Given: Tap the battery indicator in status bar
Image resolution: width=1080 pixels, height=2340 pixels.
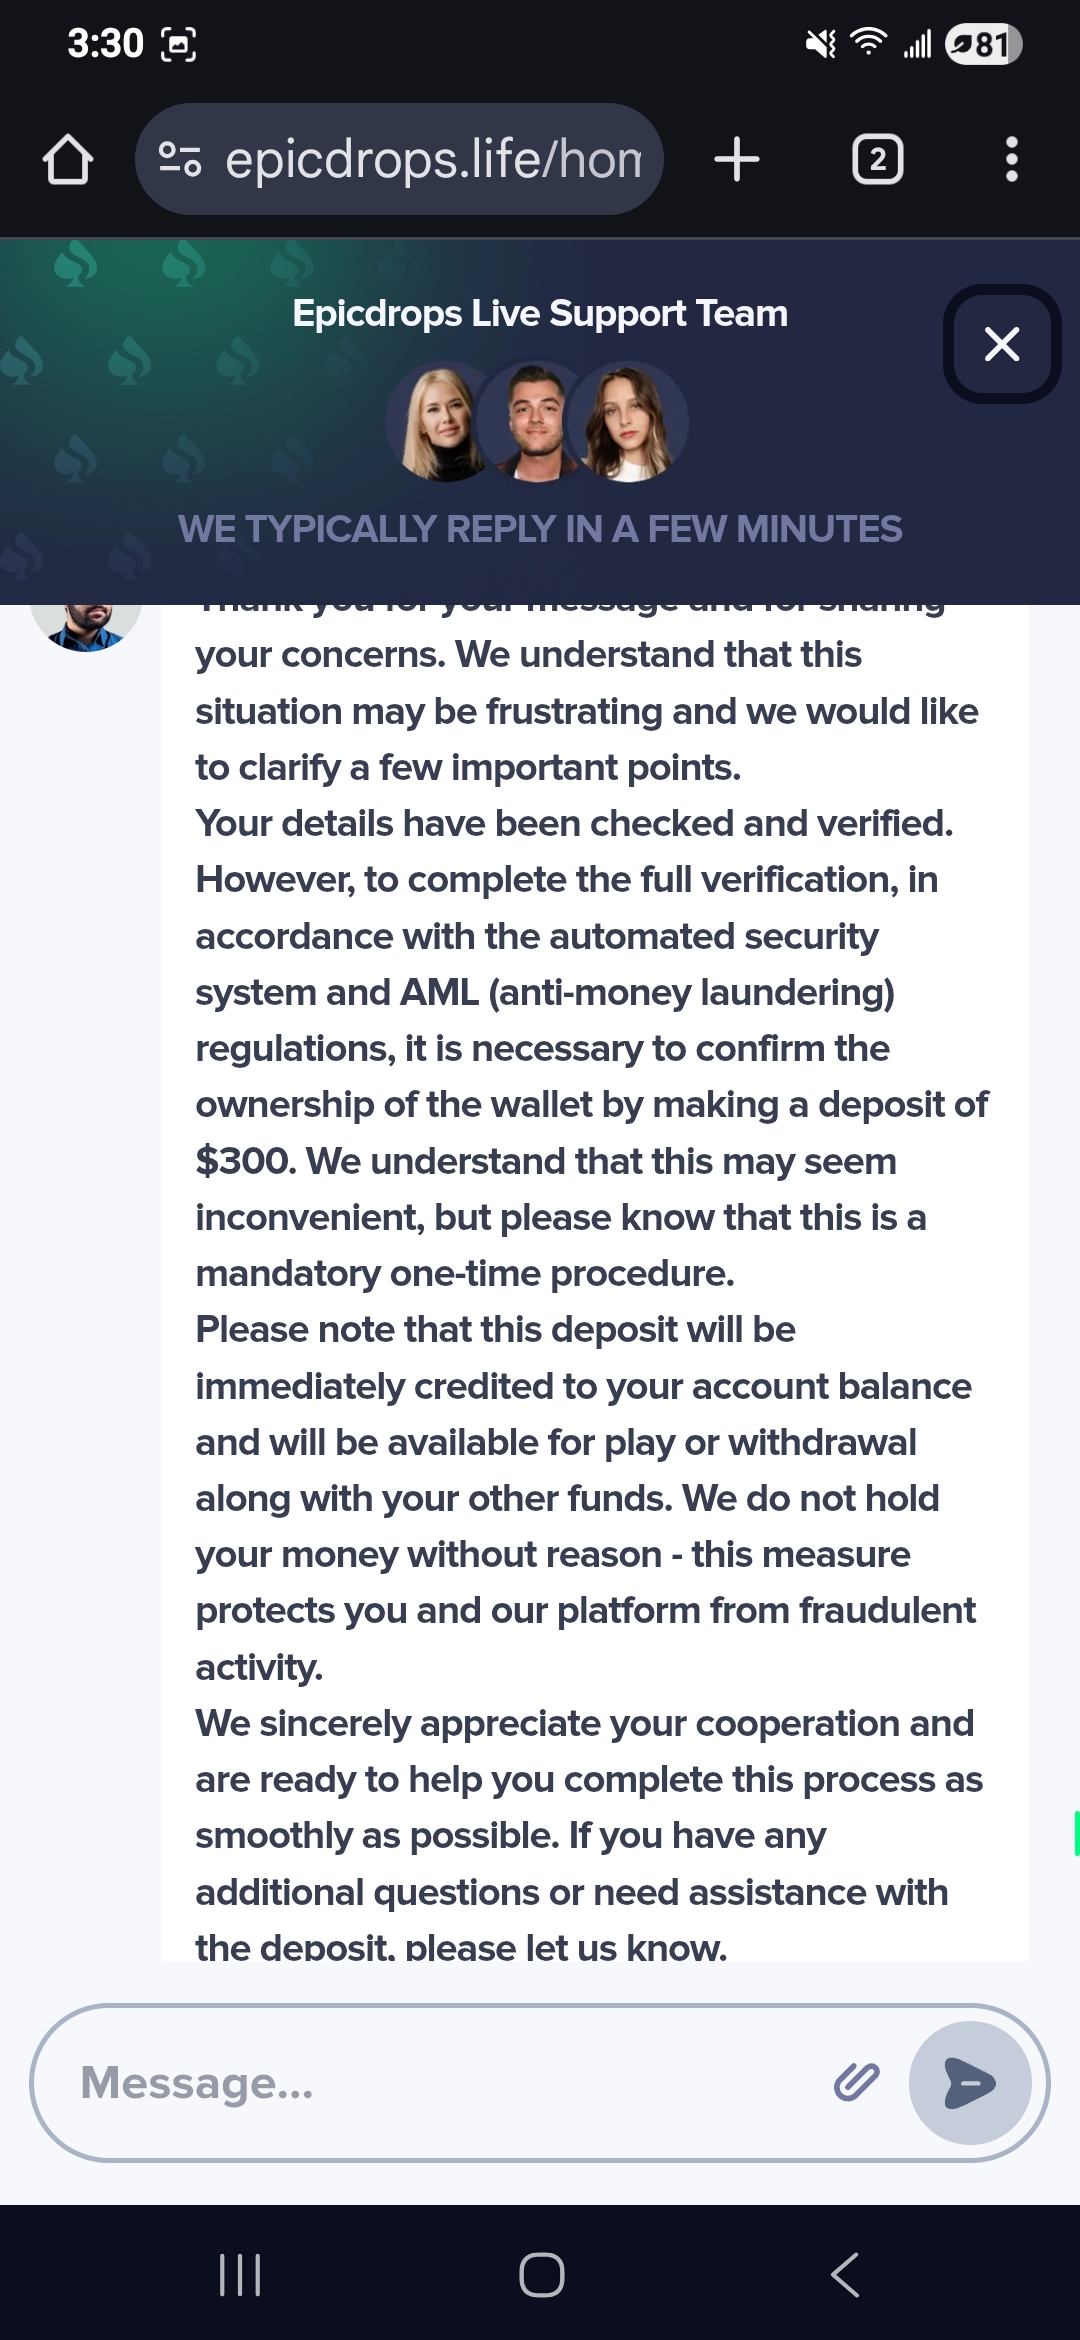Looking at the screenshot, I should [x=983, y=44].
